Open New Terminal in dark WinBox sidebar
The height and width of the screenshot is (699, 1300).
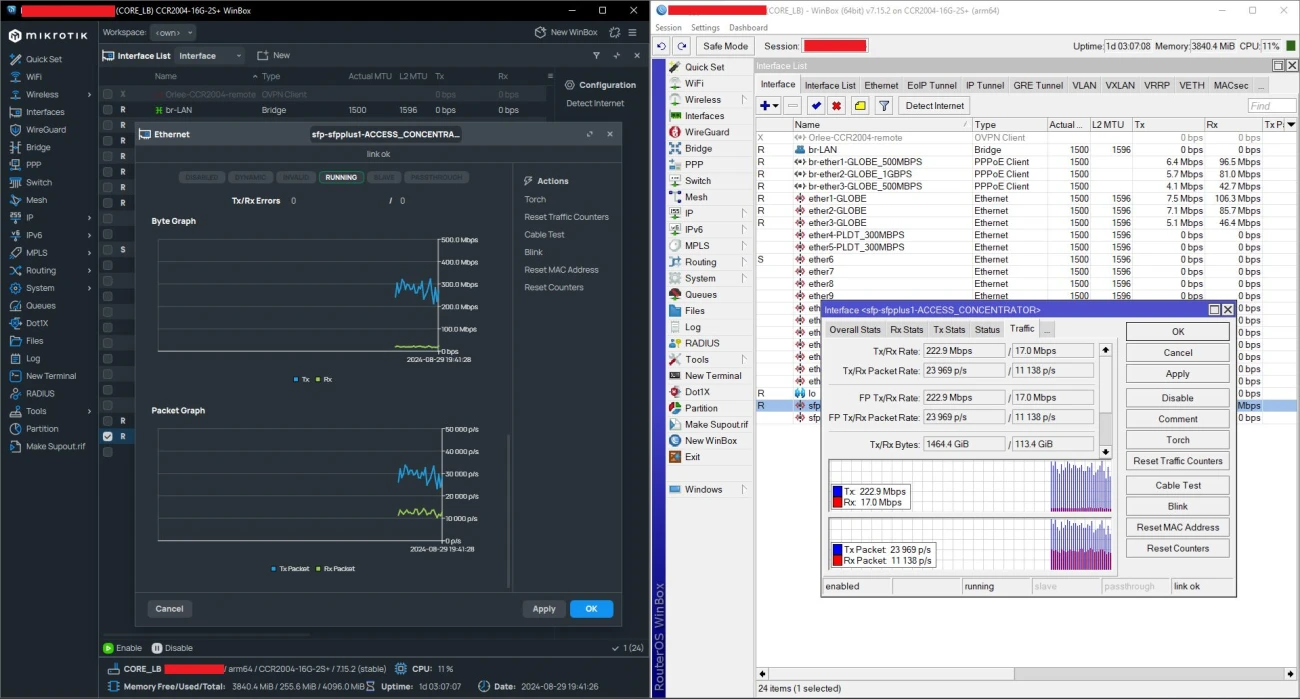coord(51,376)
